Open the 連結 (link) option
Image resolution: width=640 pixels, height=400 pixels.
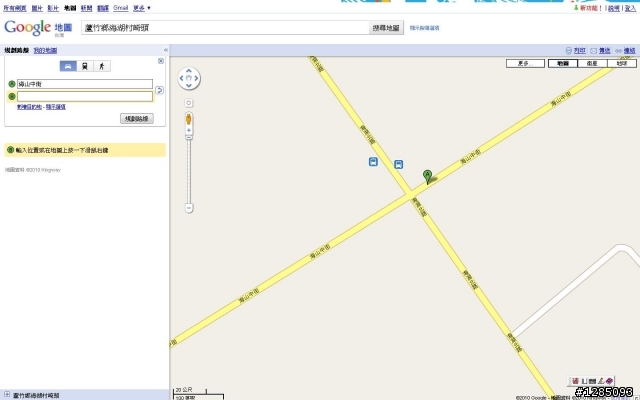pyautogui.click(x=629, y=51)
